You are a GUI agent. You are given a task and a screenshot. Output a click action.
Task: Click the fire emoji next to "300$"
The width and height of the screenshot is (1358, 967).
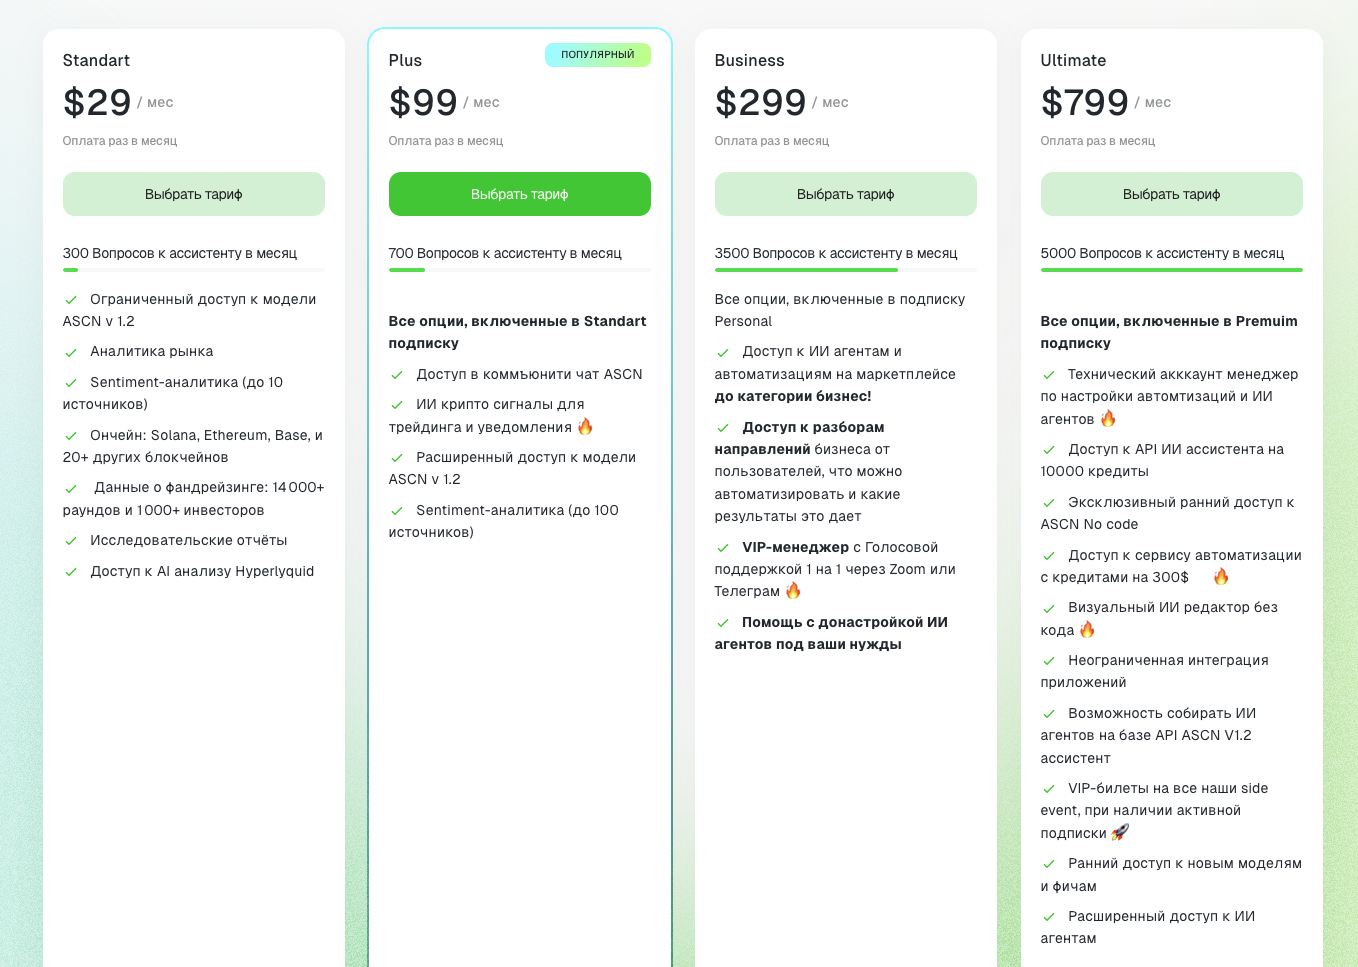point(1221,577)
